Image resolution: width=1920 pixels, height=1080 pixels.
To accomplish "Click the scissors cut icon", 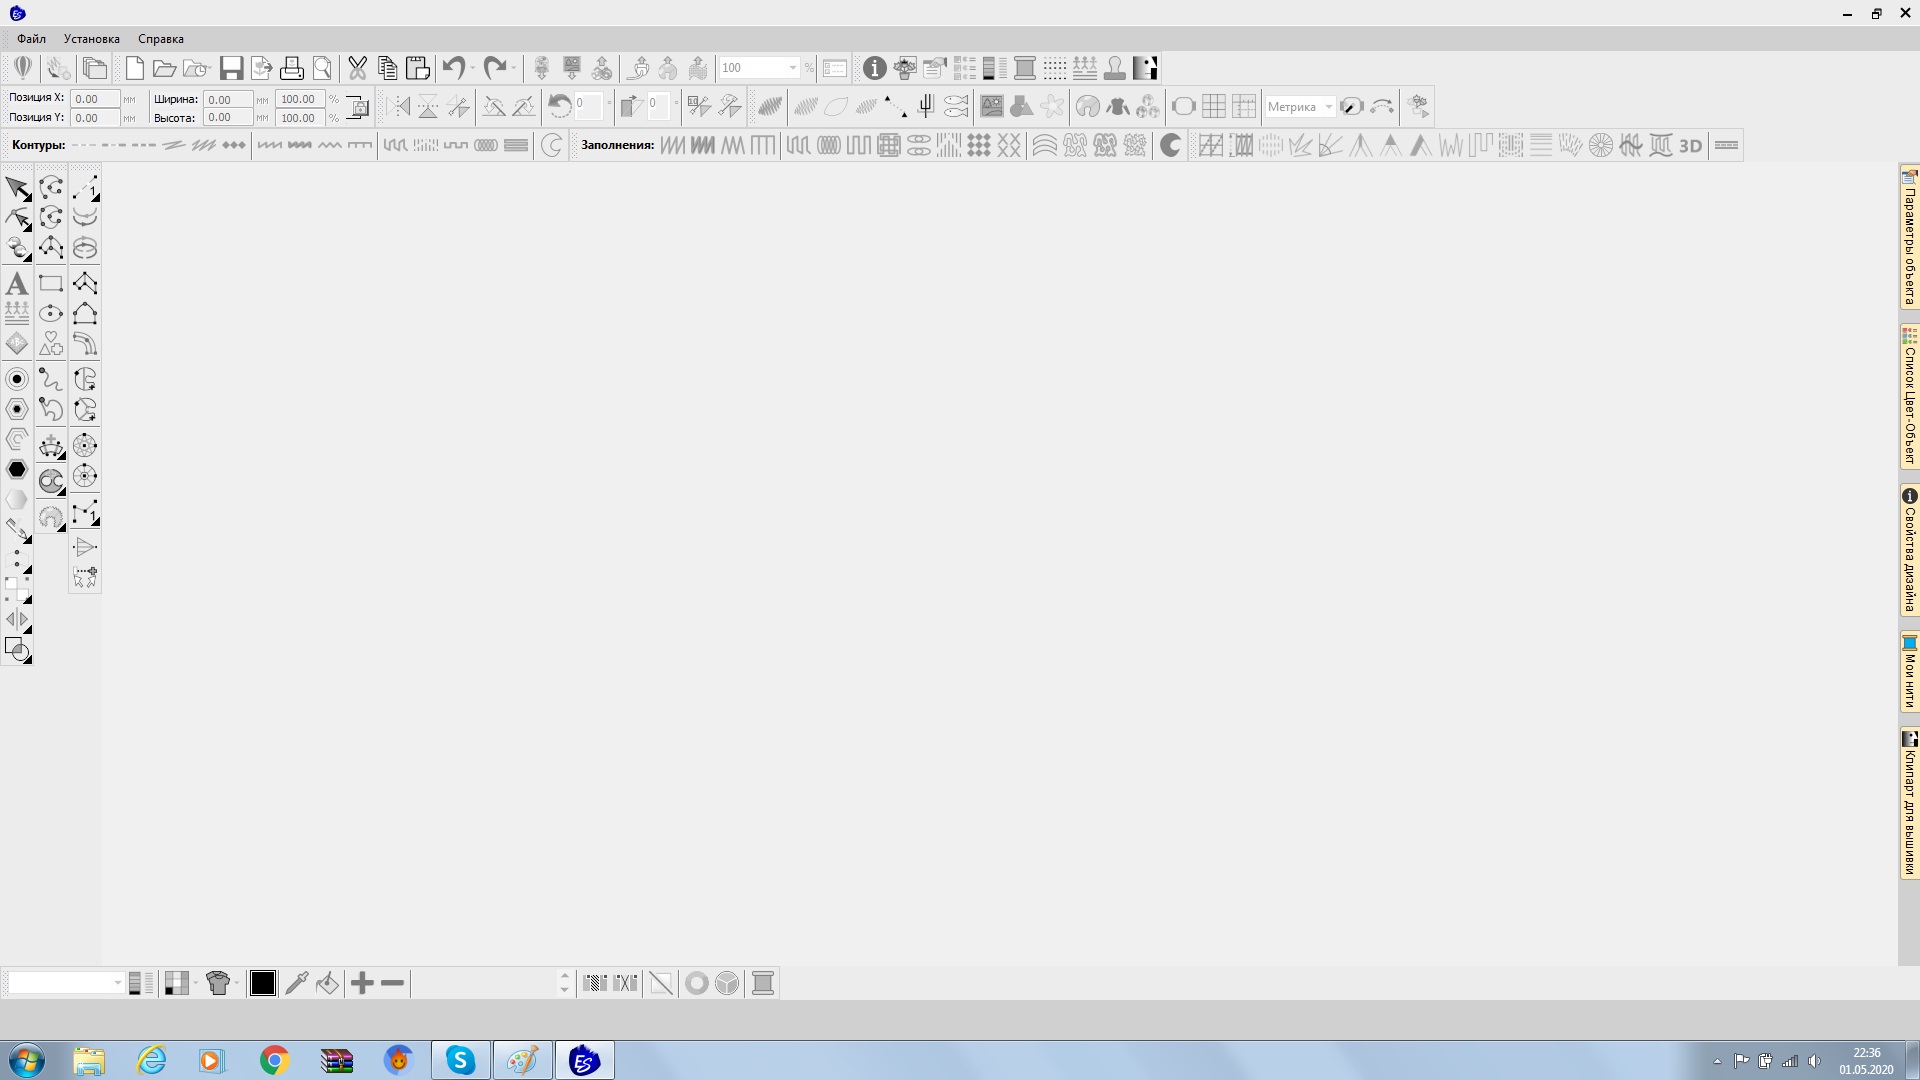I will point(357,68).
